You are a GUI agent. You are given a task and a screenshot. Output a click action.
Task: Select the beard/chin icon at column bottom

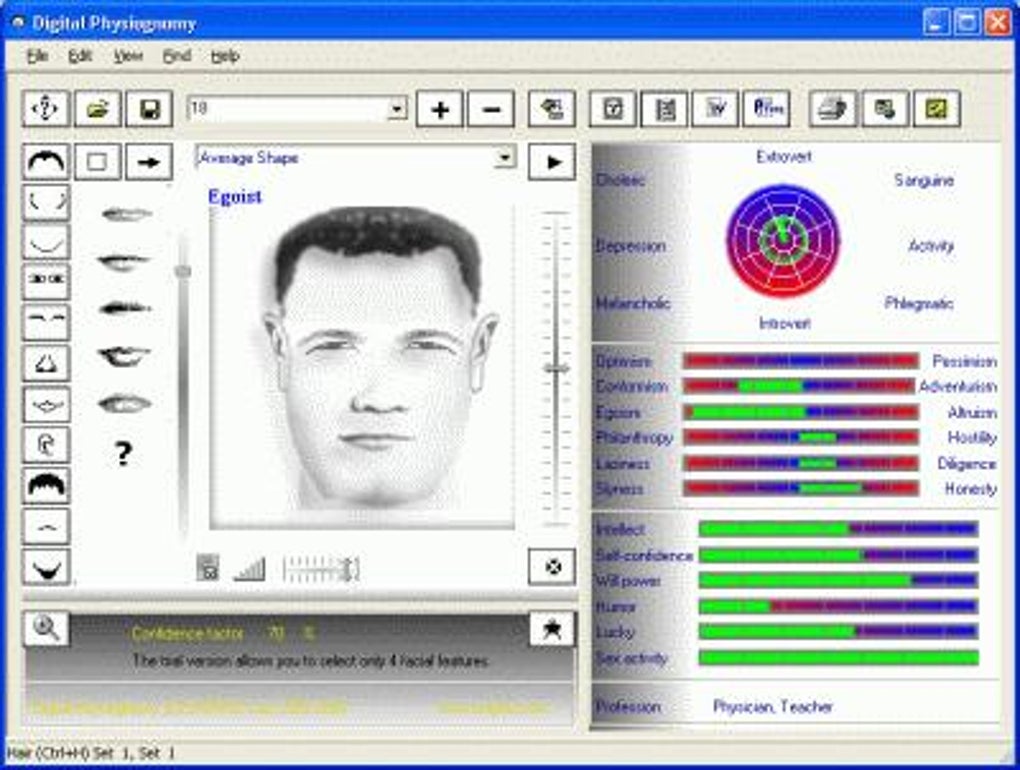point(46,567)
